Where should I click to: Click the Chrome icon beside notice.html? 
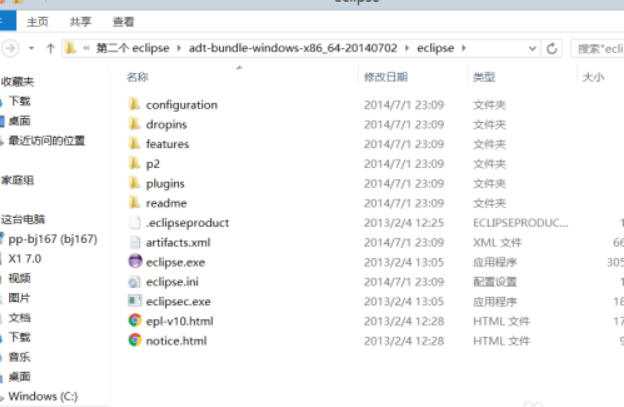pos(135,340)
